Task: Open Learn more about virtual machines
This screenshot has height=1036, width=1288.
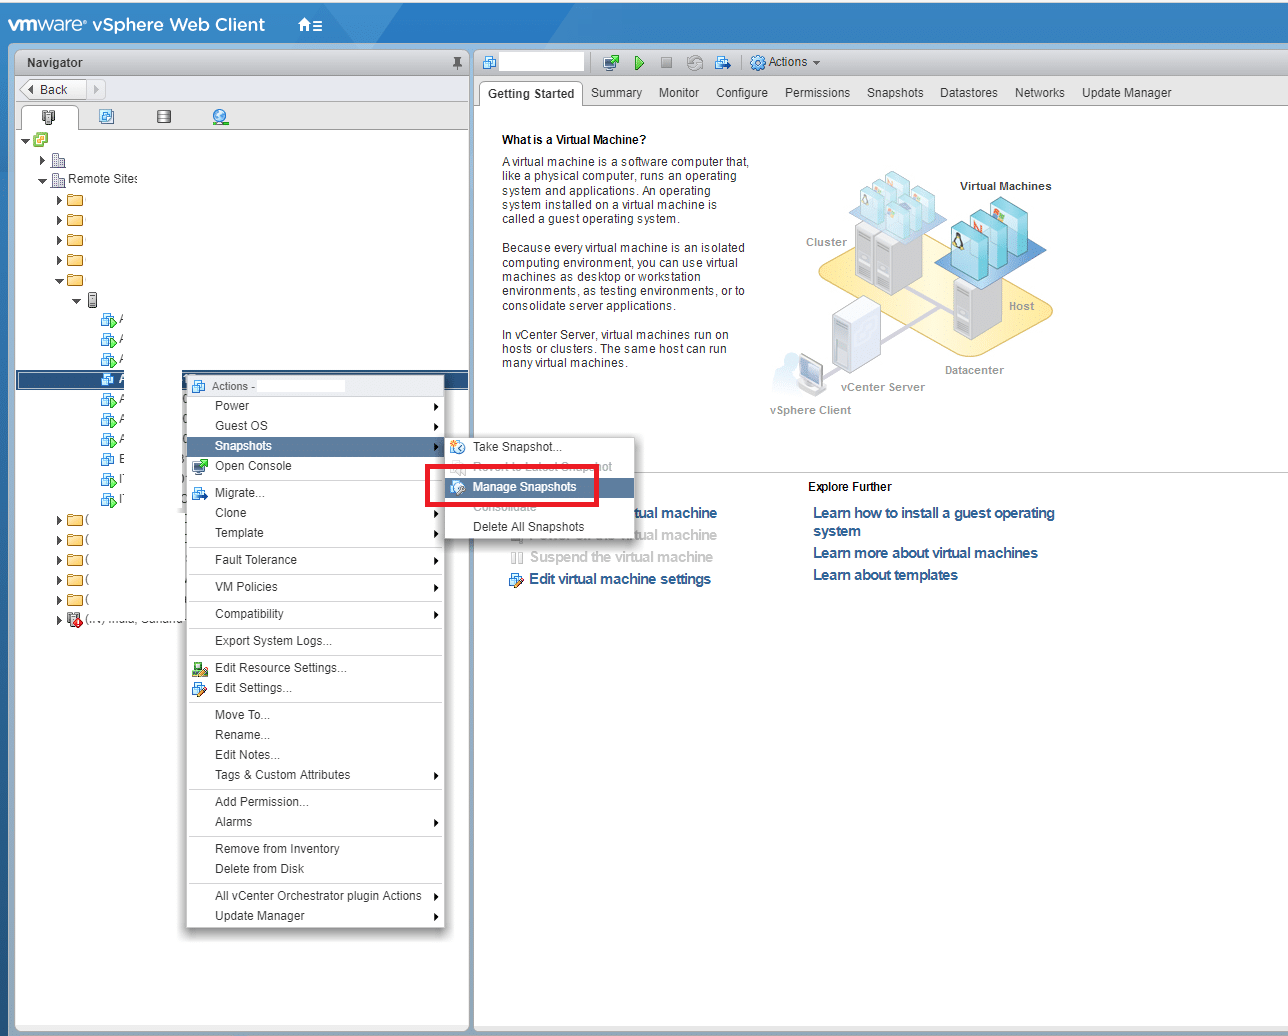Action: pyautogui.click(x=925, y=553)
